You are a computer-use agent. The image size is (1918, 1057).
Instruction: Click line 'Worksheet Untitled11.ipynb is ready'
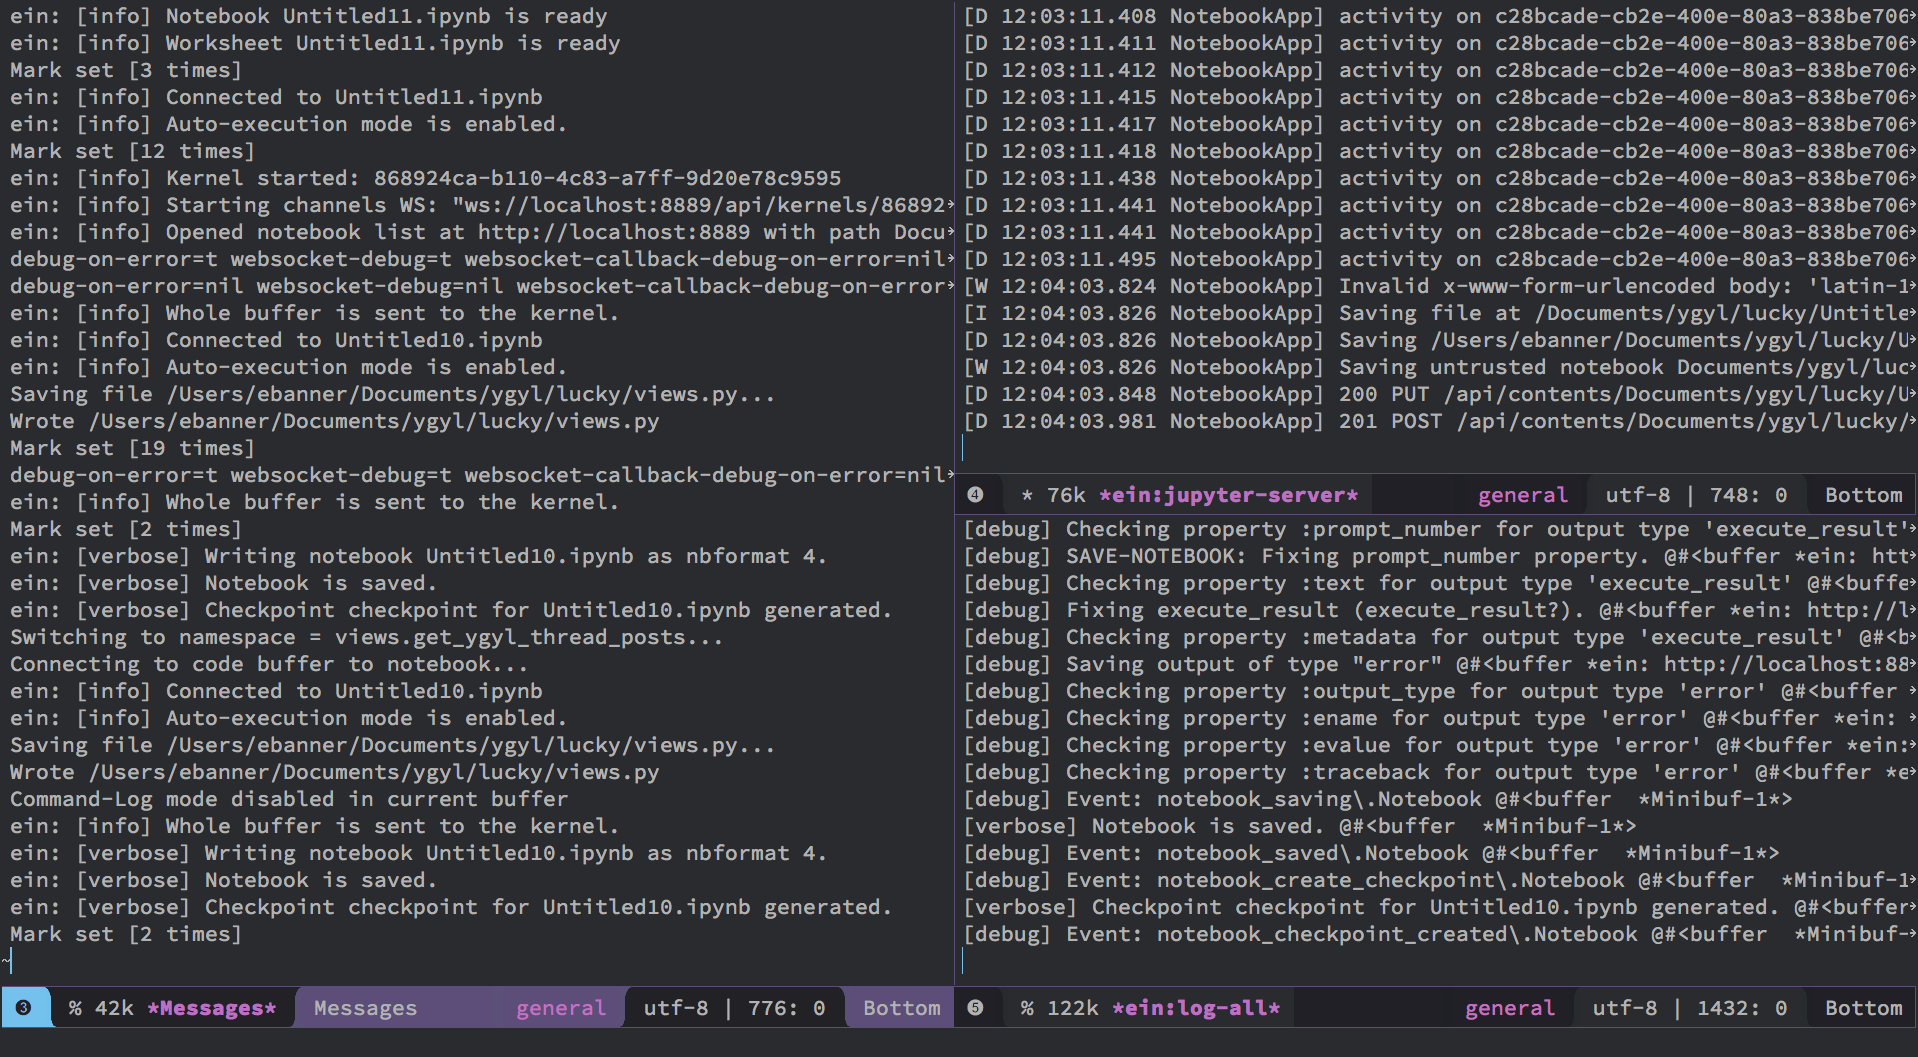coord(315,43)
